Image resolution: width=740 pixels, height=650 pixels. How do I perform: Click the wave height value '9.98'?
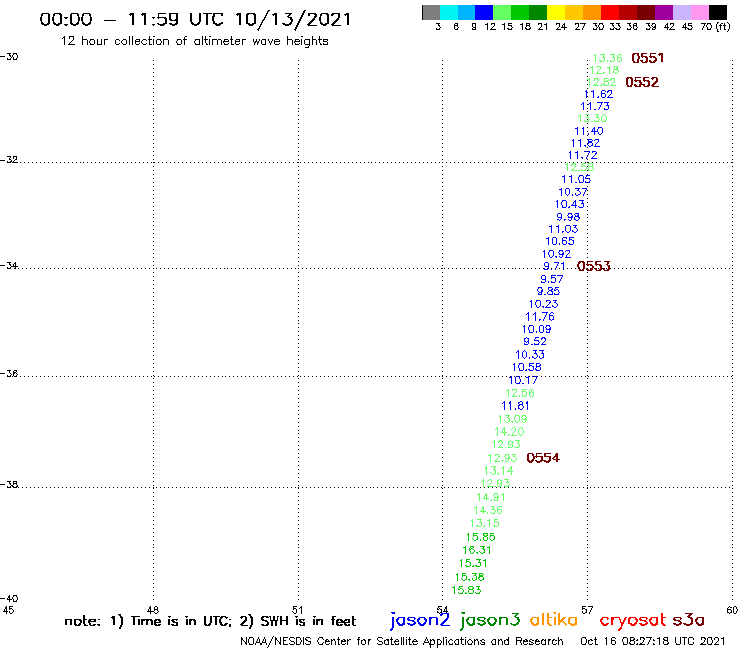click(x=568, y=217)
